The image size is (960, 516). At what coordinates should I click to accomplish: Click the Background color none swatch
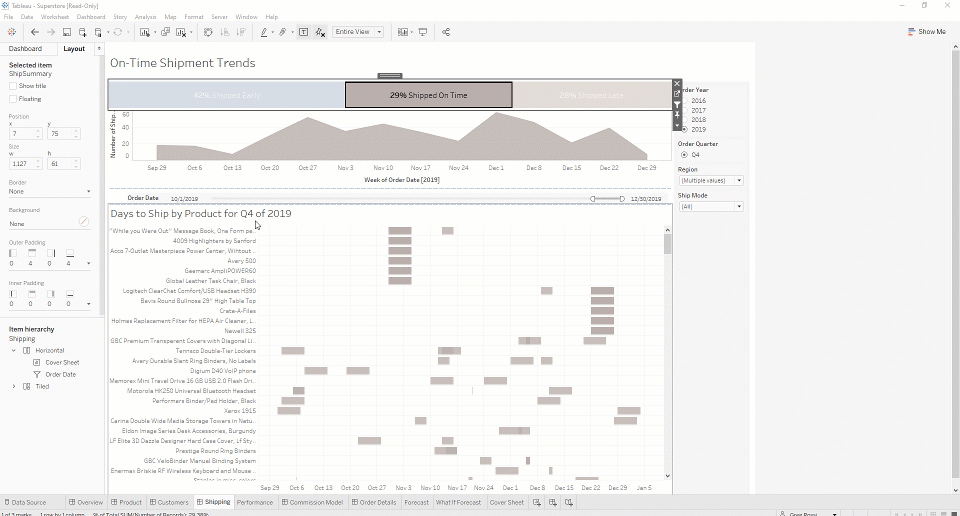pos(84,222)
